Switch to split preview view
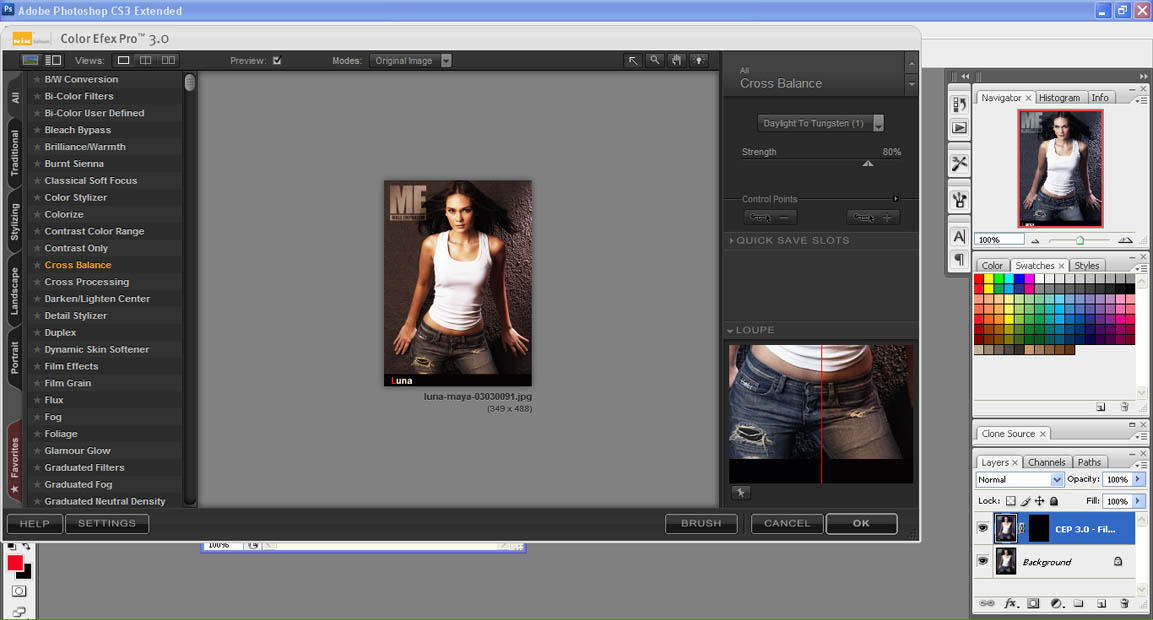 click(x=146, y=60)
